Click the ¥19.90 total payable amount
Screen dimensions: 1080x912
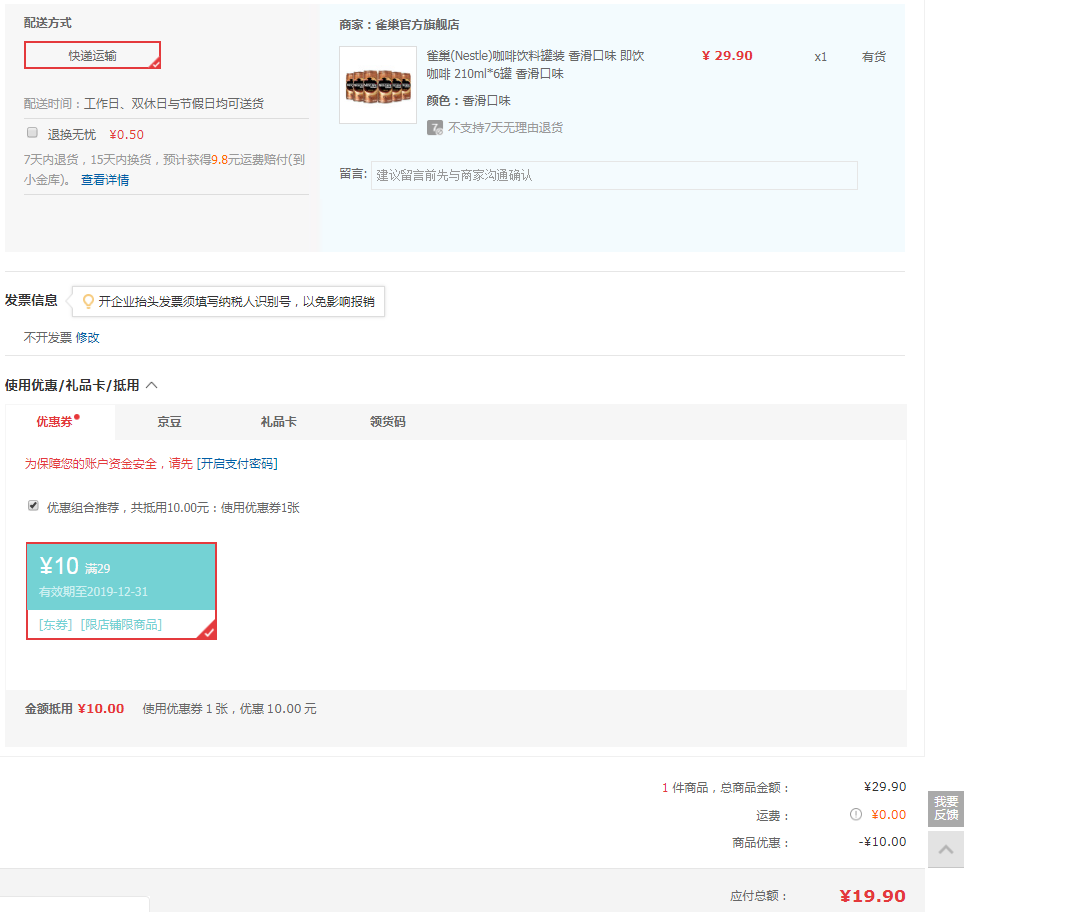click(872, 895)
